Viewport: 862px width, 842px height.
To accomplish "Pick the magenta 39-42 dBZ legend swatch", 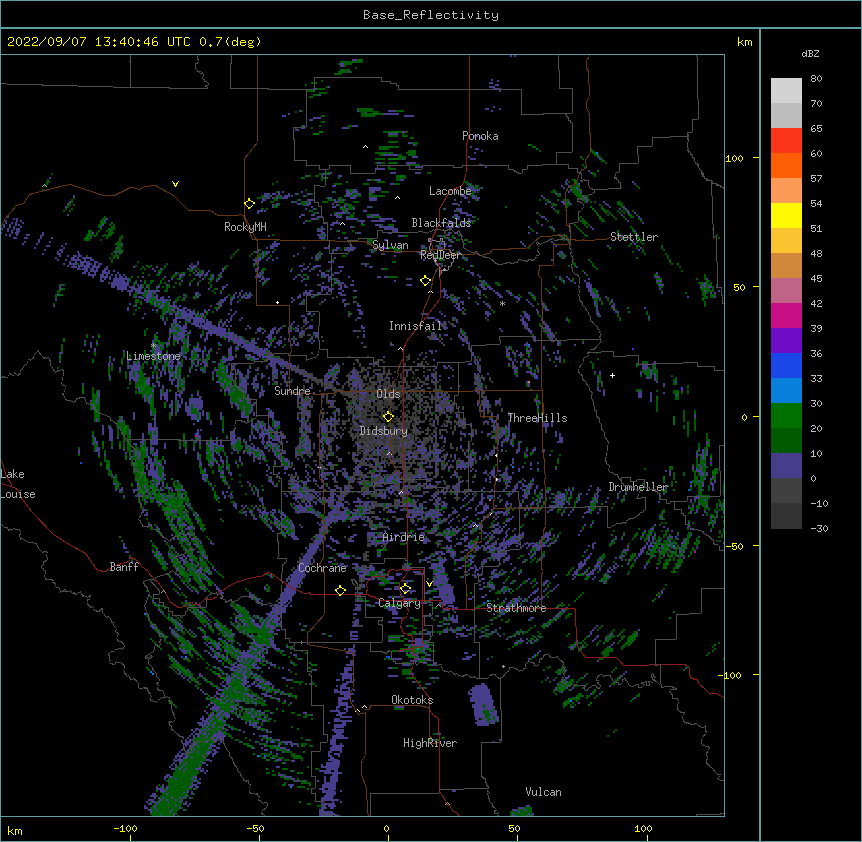I will (x=786, y=315).
